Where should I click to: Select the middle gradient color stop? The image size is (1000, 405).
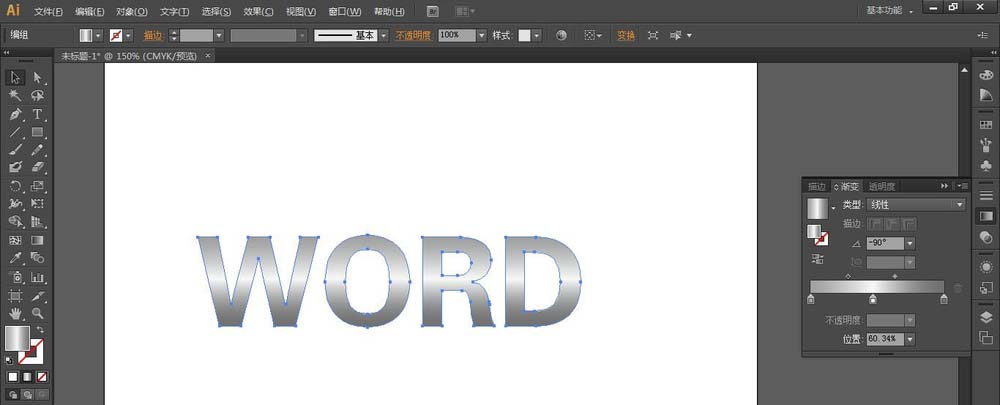[x=872, y=299]
